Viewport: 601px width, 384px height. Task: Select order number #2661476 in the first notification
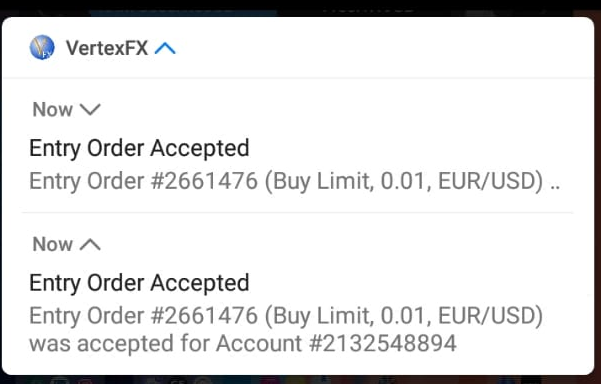point(204,181)
